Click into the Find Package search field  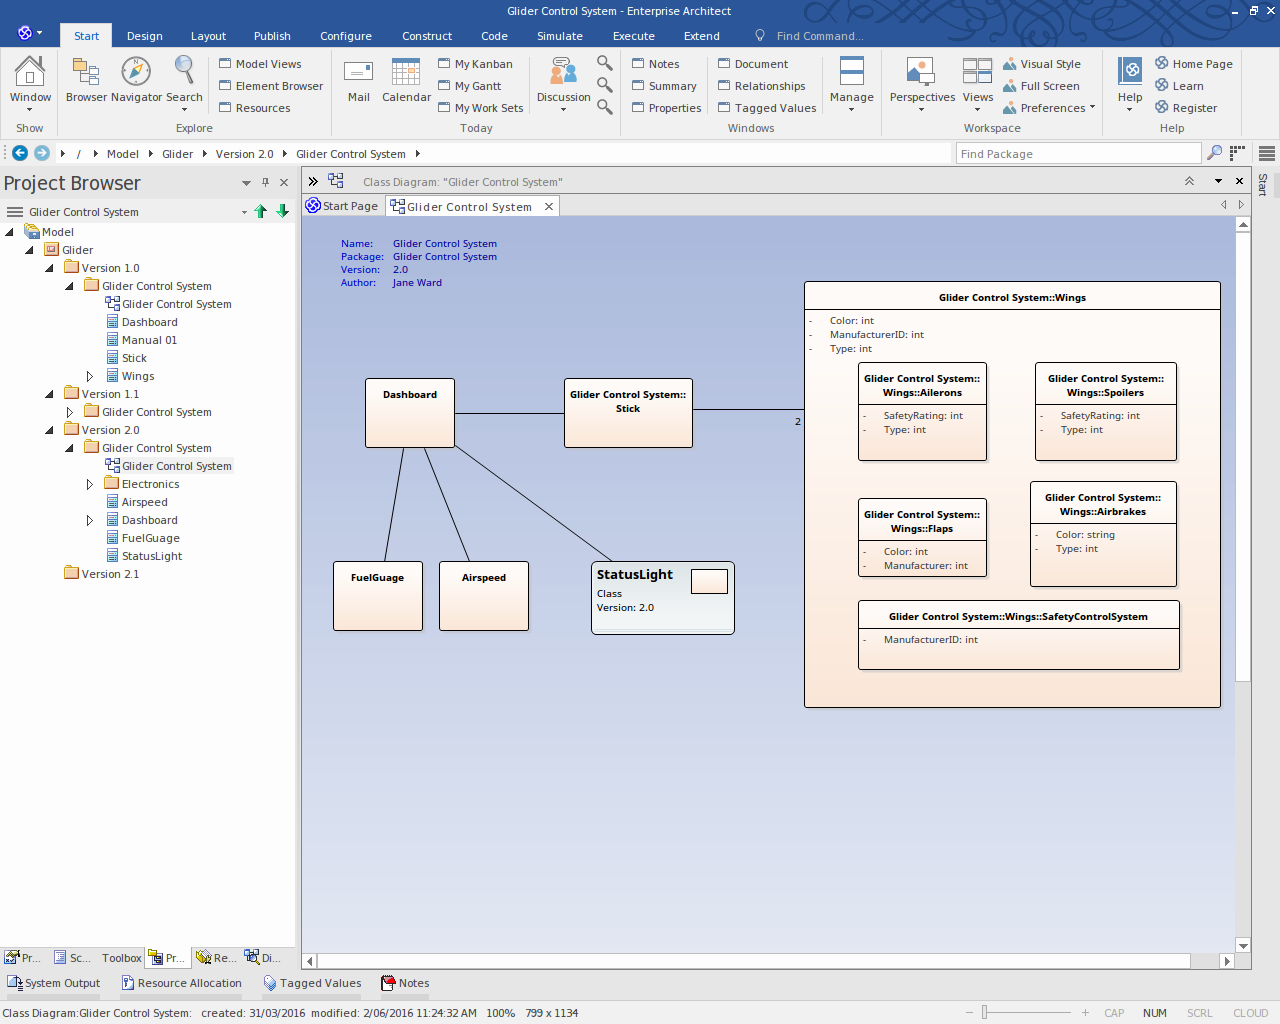pyautogui.click(x=1077, y=154)
